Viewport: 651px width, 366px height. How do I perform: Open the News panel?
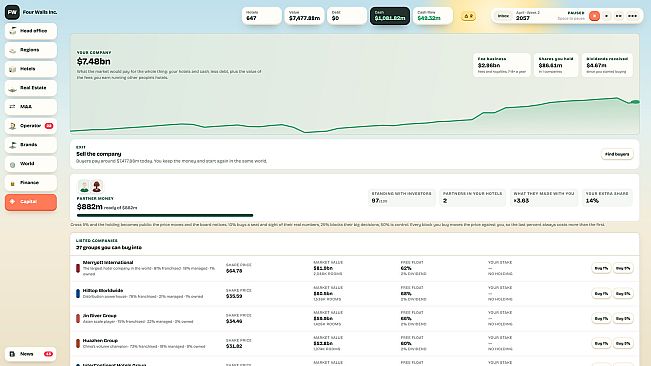click(31, 354)
